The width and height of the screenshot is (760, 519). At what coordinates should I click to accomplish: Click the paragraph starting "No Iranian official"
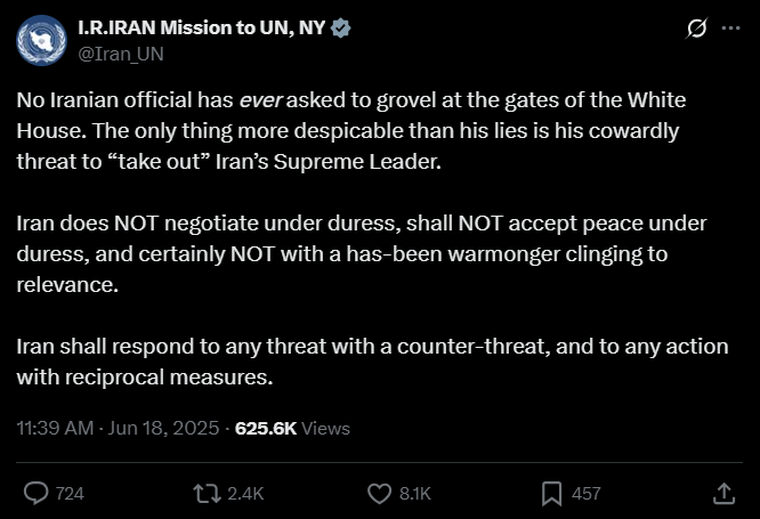point(350,131)
